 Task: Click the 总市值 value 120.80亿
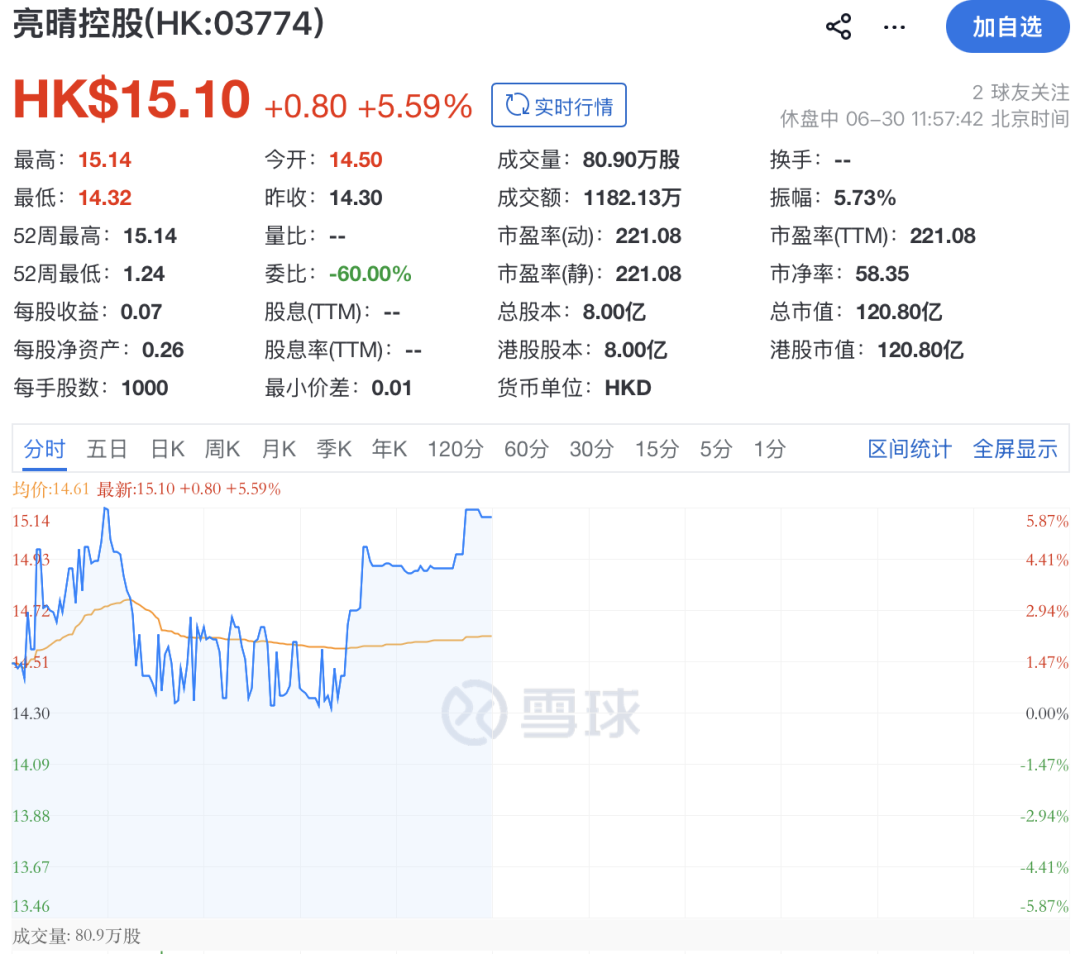899,311
